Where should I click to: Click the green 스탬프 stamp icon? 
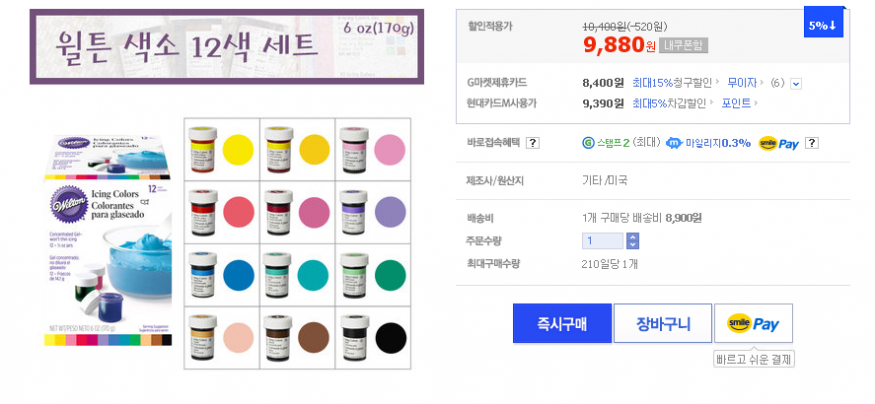[588, 143]
